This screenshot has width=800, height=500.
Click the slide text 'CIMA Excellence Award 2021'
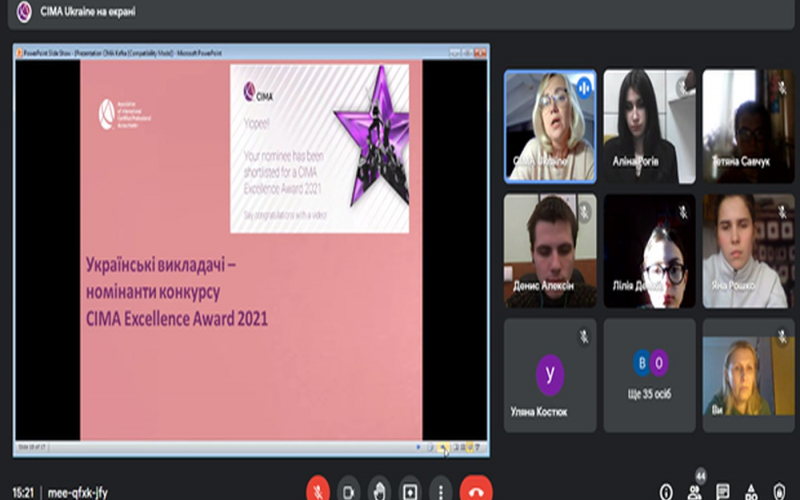pyautogui.click(x=177, y=319)
